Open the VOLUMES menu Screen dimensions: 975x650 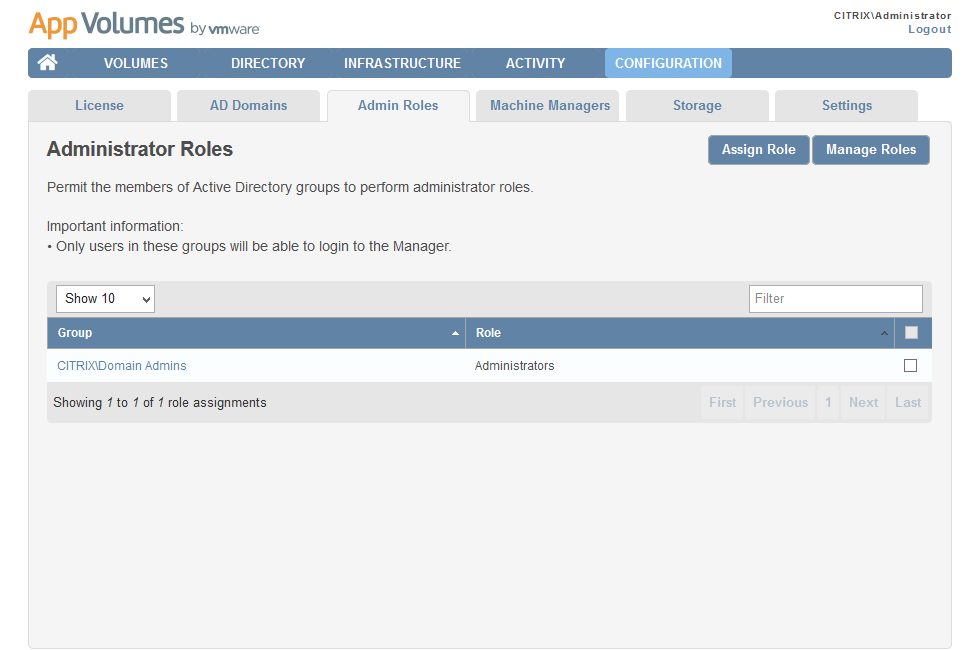tap(136, 63)
